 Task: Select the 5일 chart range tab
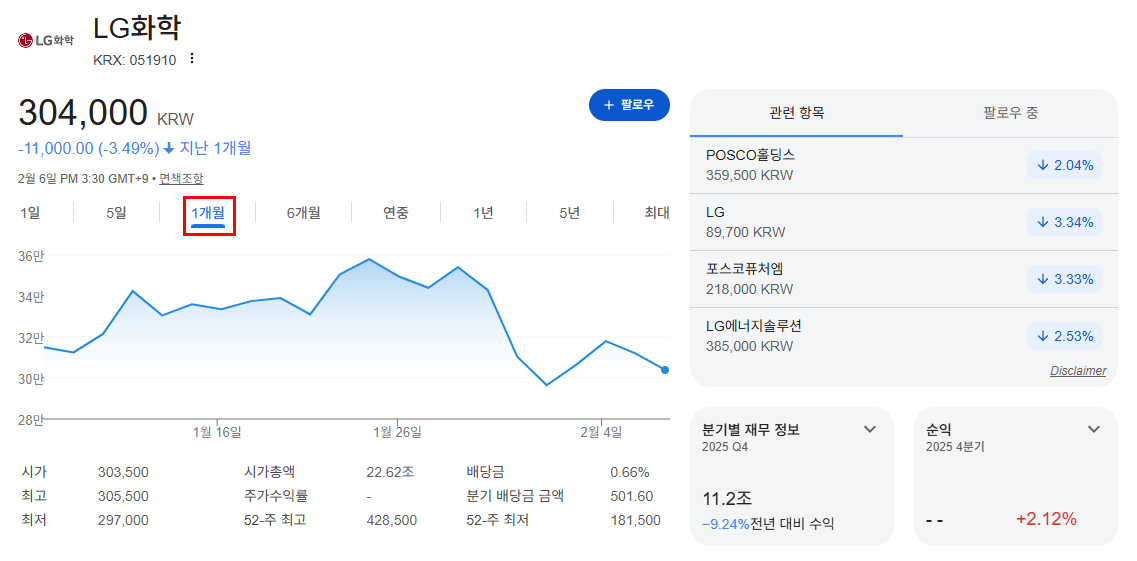click(116, 213)
